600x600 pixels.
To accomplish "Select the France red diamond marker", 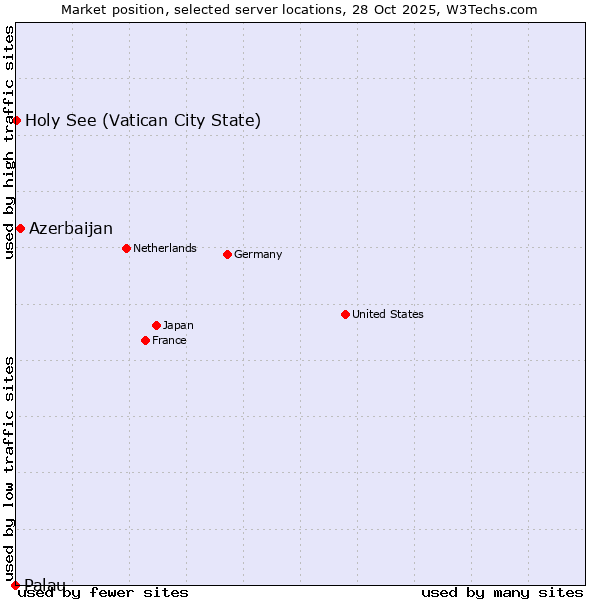I will [145, 340].
